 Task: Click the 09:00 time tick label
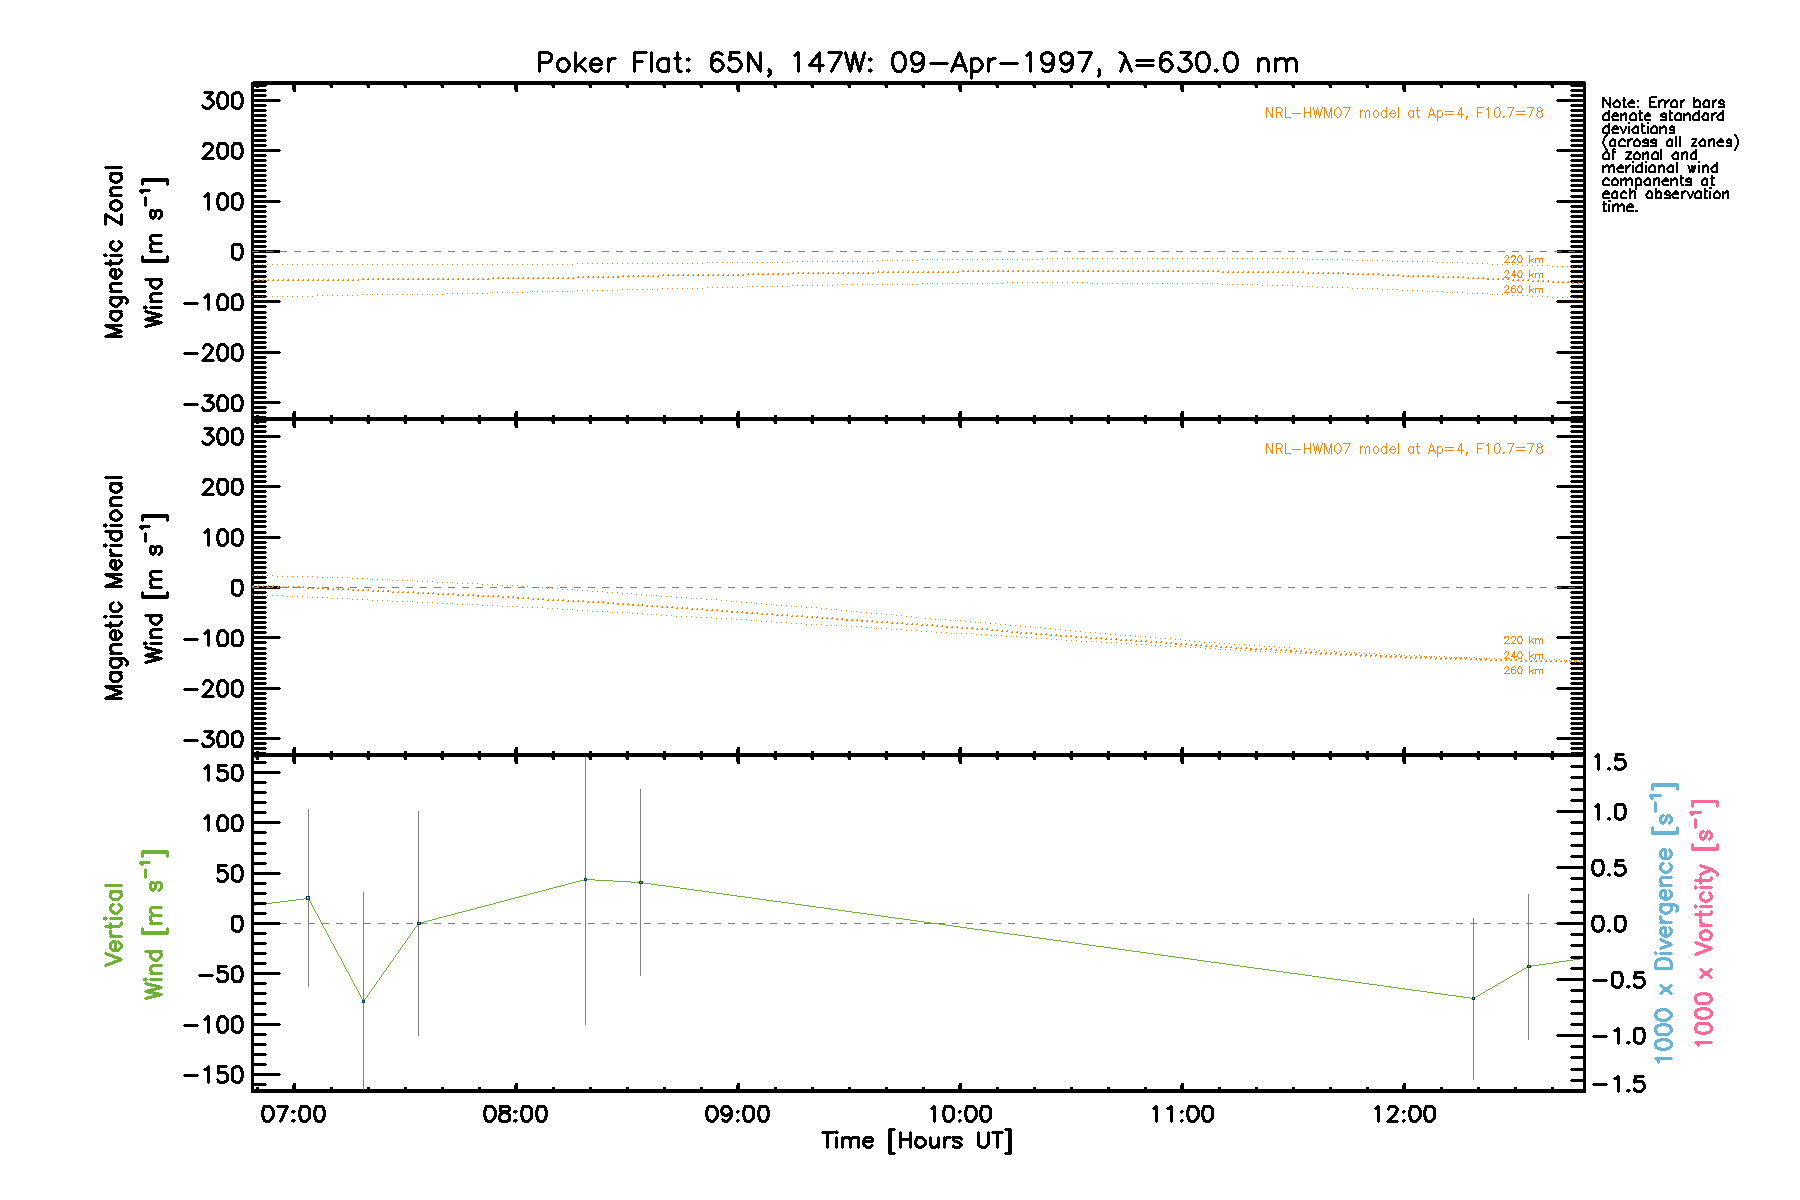(x=737, y=1115)
